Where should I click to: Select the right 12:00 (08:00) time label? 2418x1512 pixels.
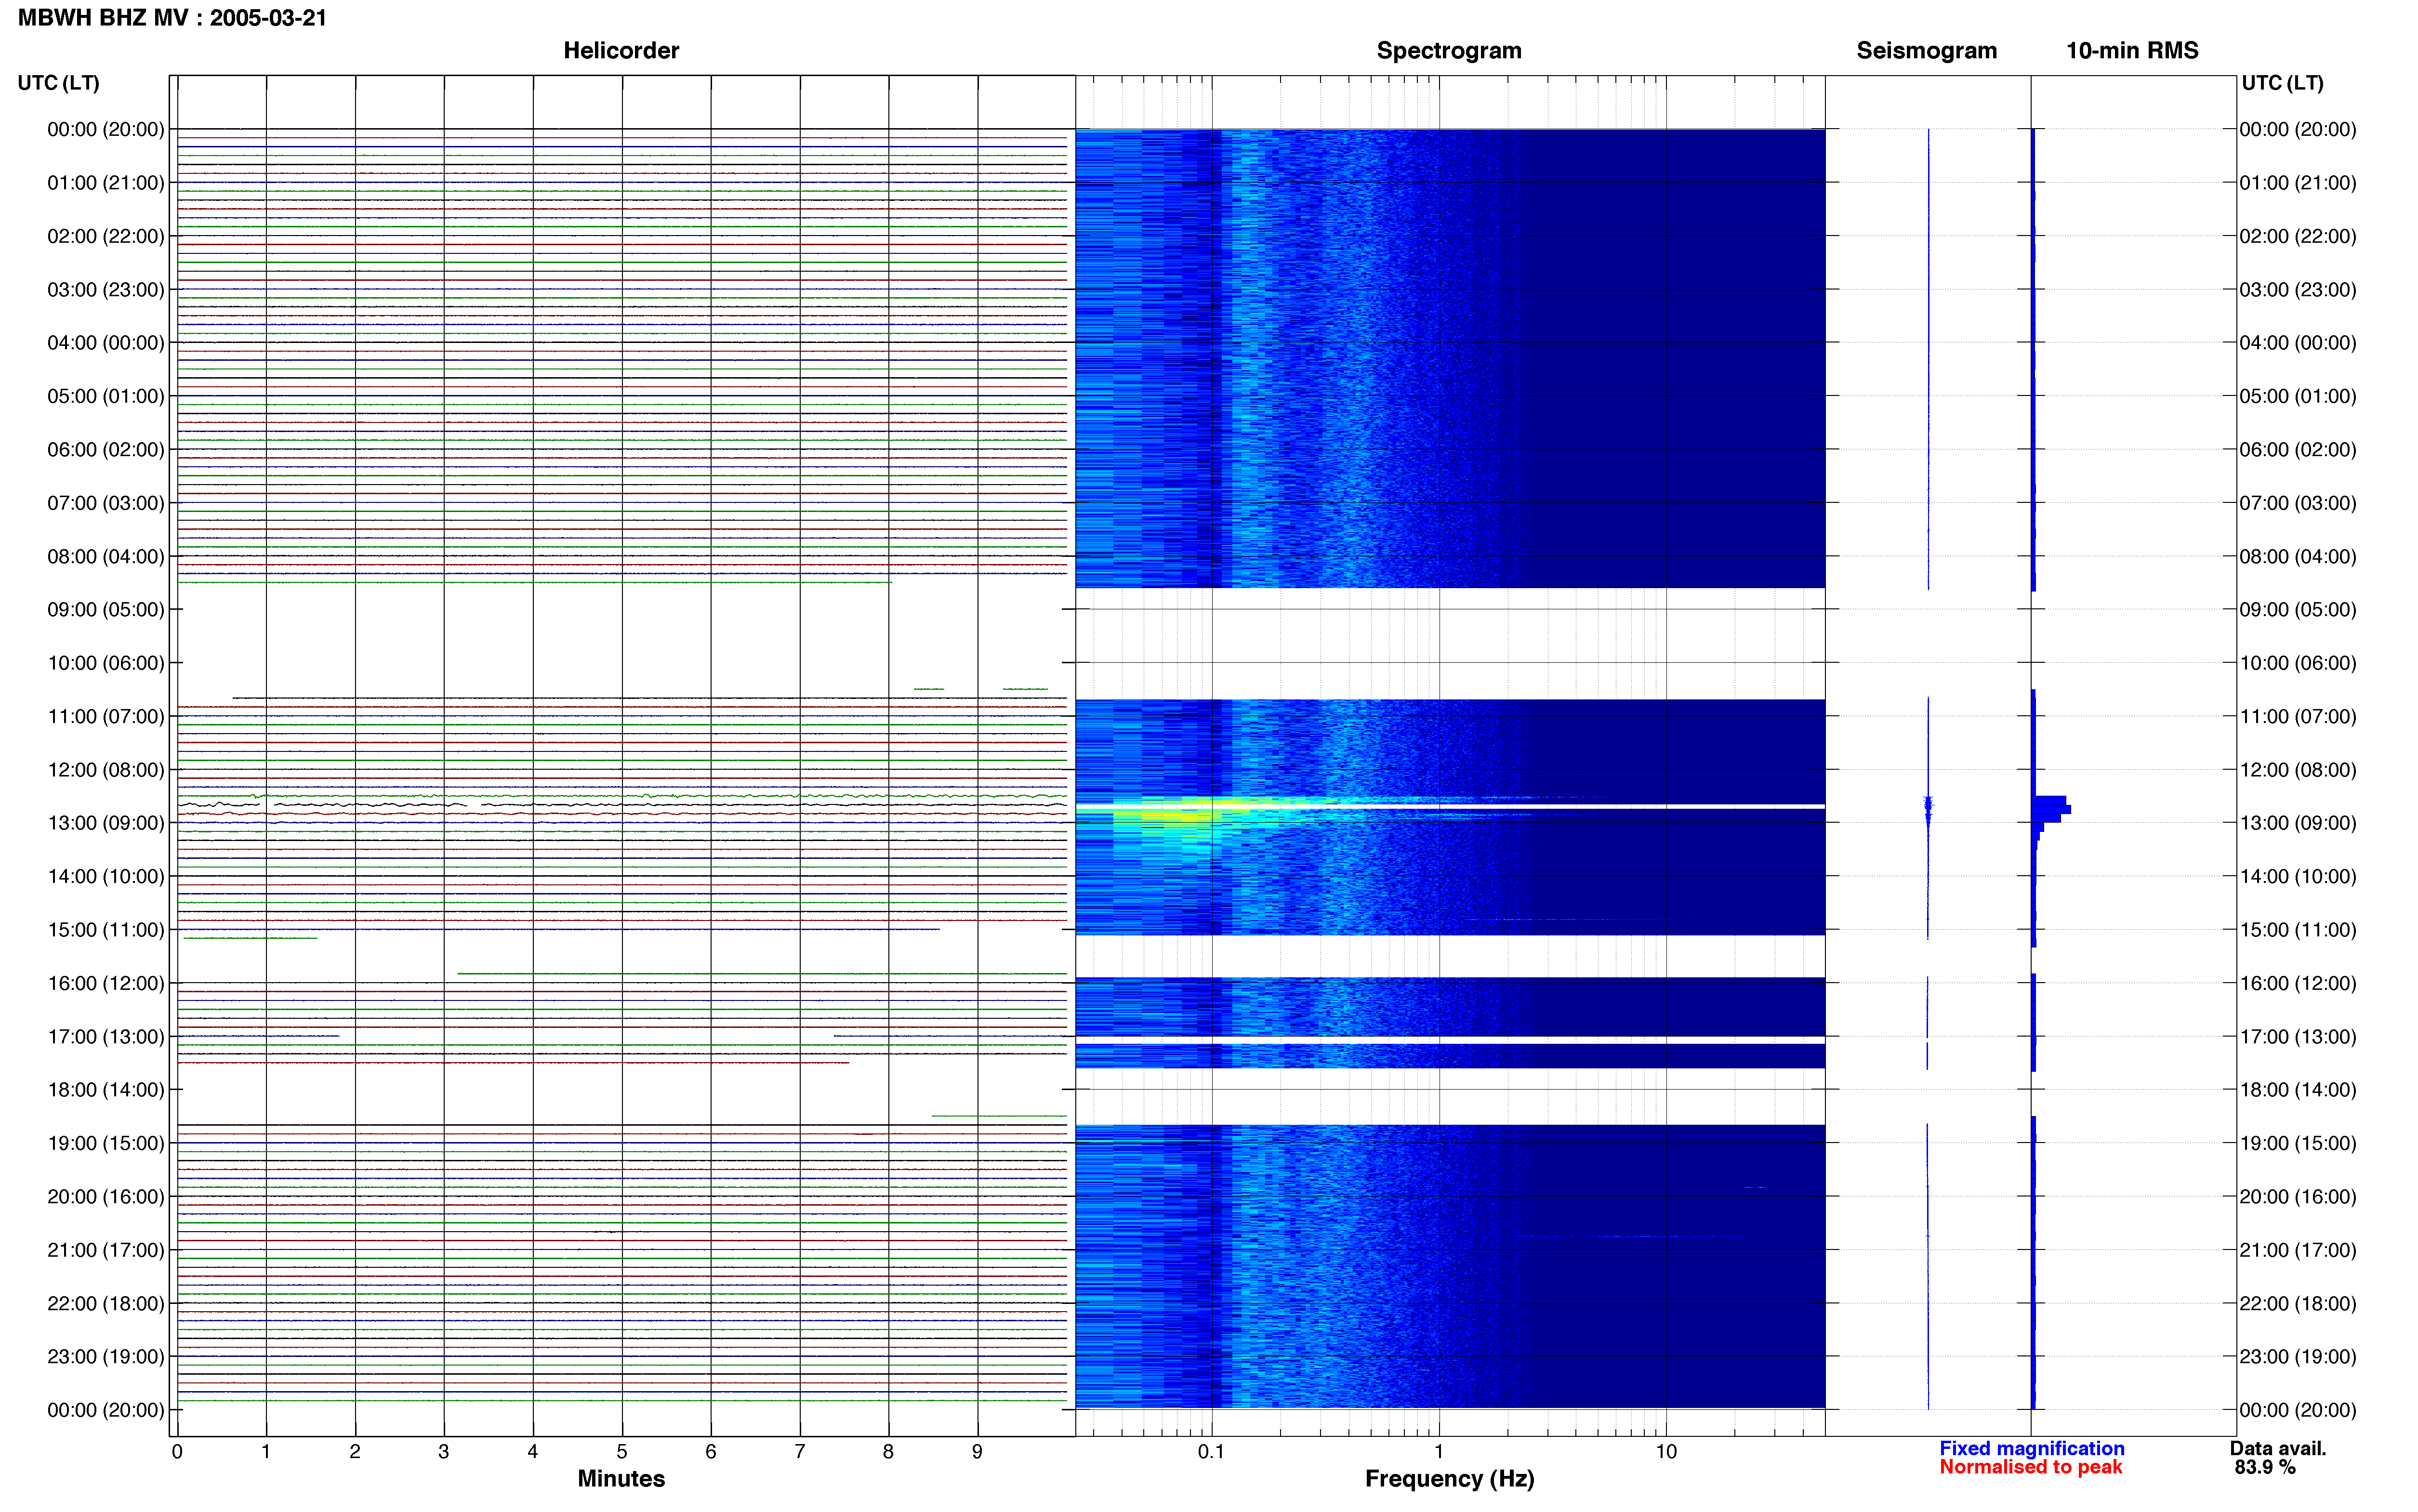tap(2298, 770)
